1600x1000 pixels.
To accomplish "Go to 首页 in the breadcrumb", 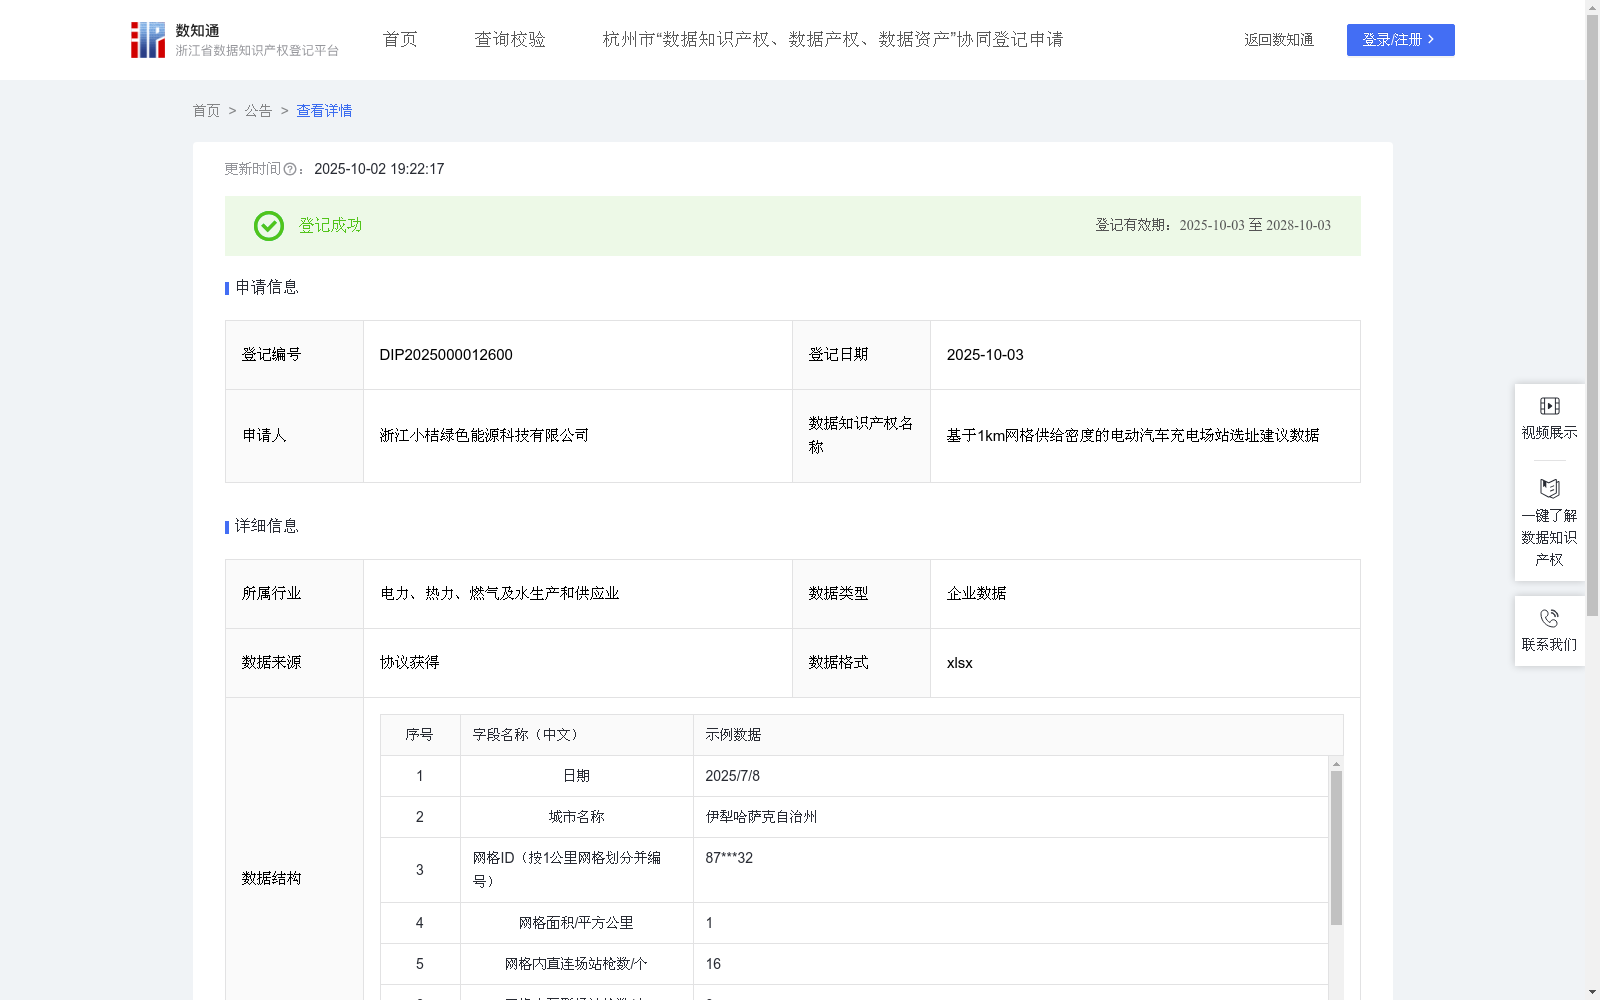I will [206, 111].
